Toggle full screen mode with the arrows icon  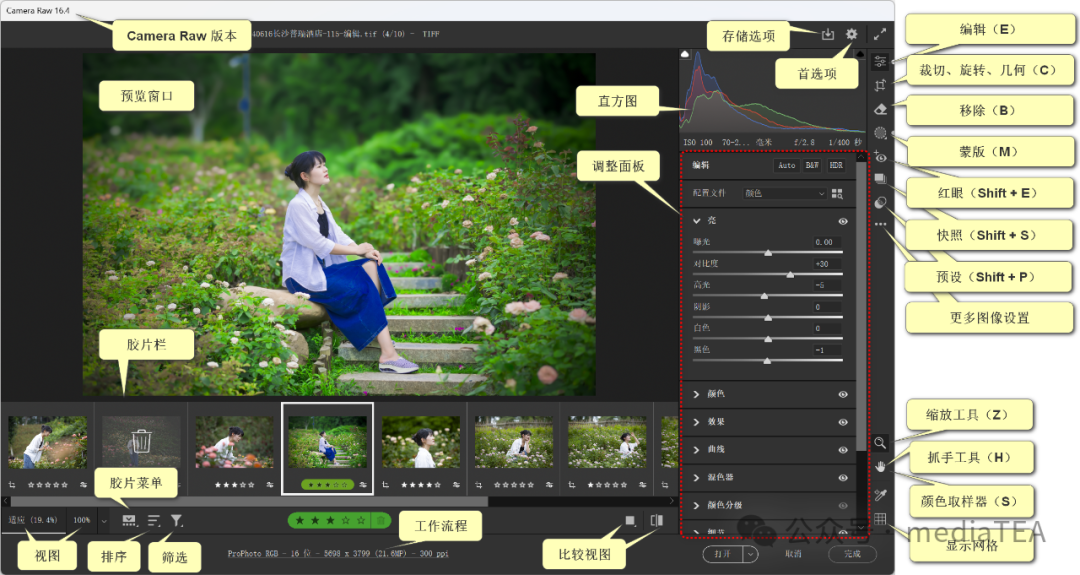pos(880,34)
